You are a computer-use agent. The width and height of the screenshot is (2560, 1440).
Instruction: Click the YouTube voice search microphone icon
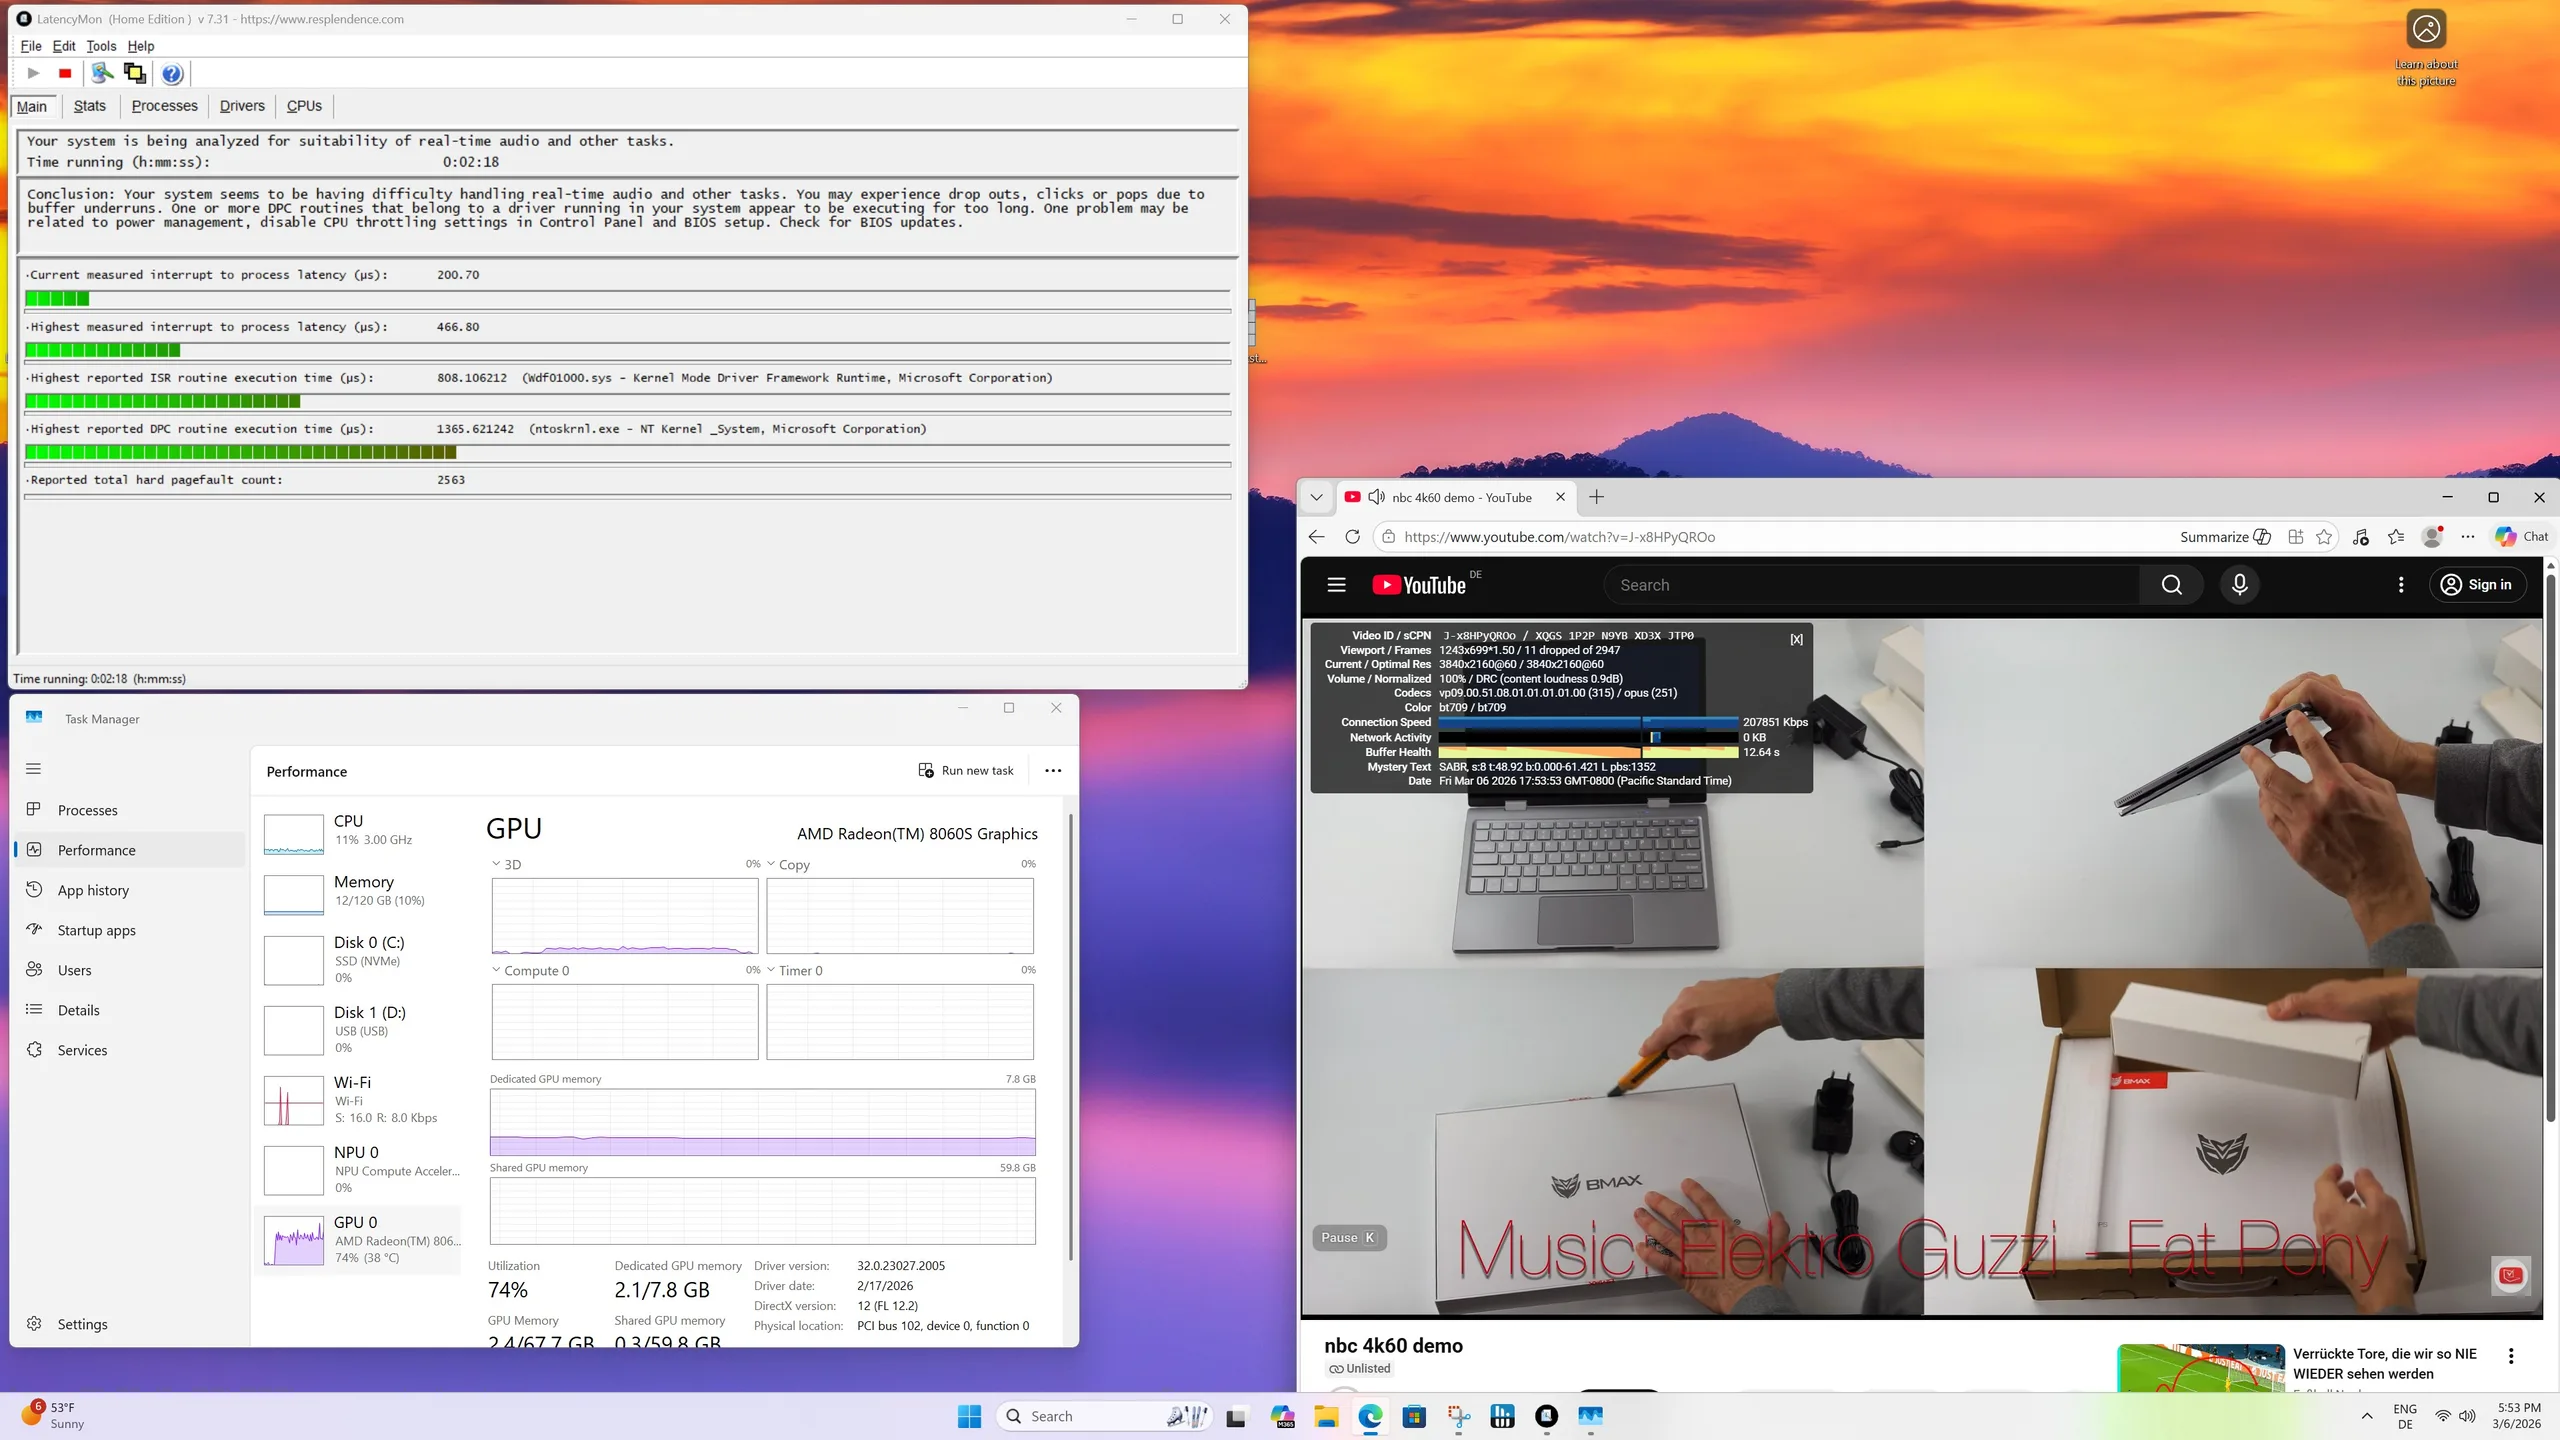point(2239,585)
